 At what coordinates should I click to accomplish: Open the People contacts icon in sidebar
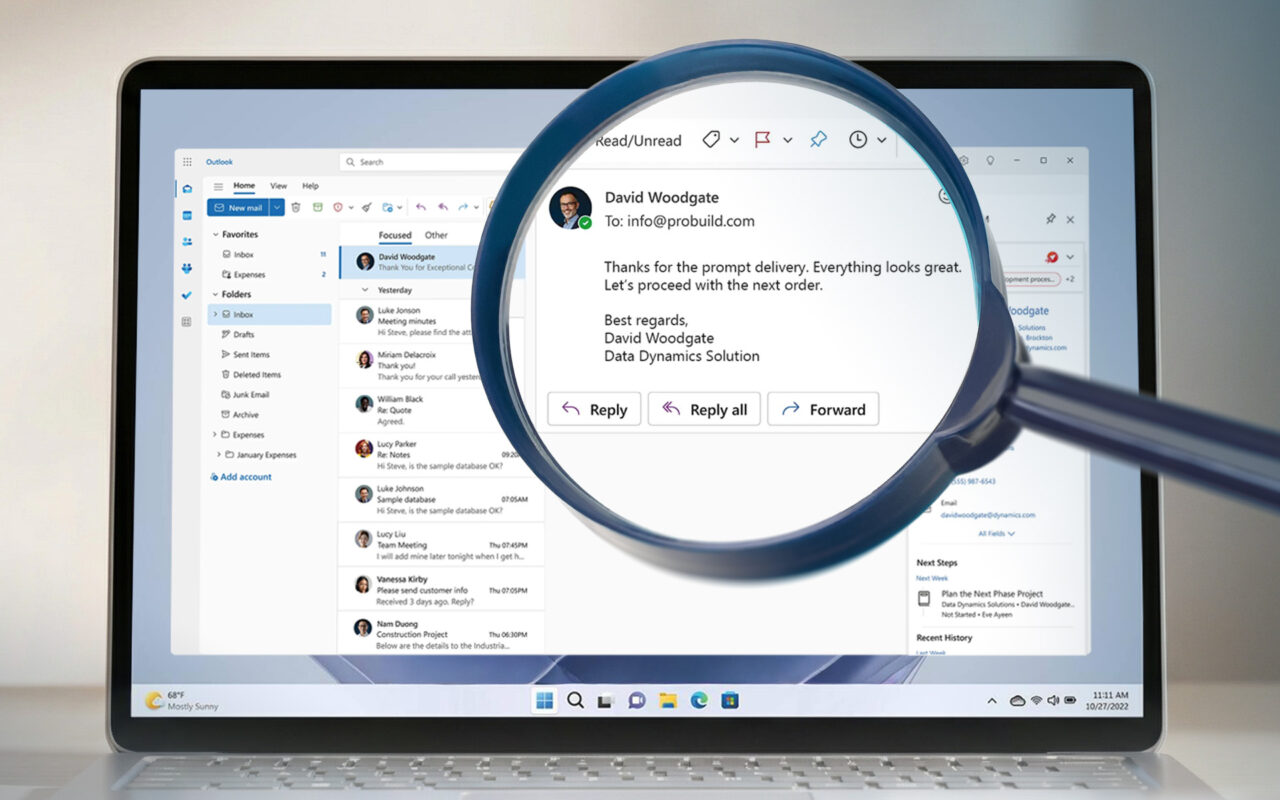[187, 242]
